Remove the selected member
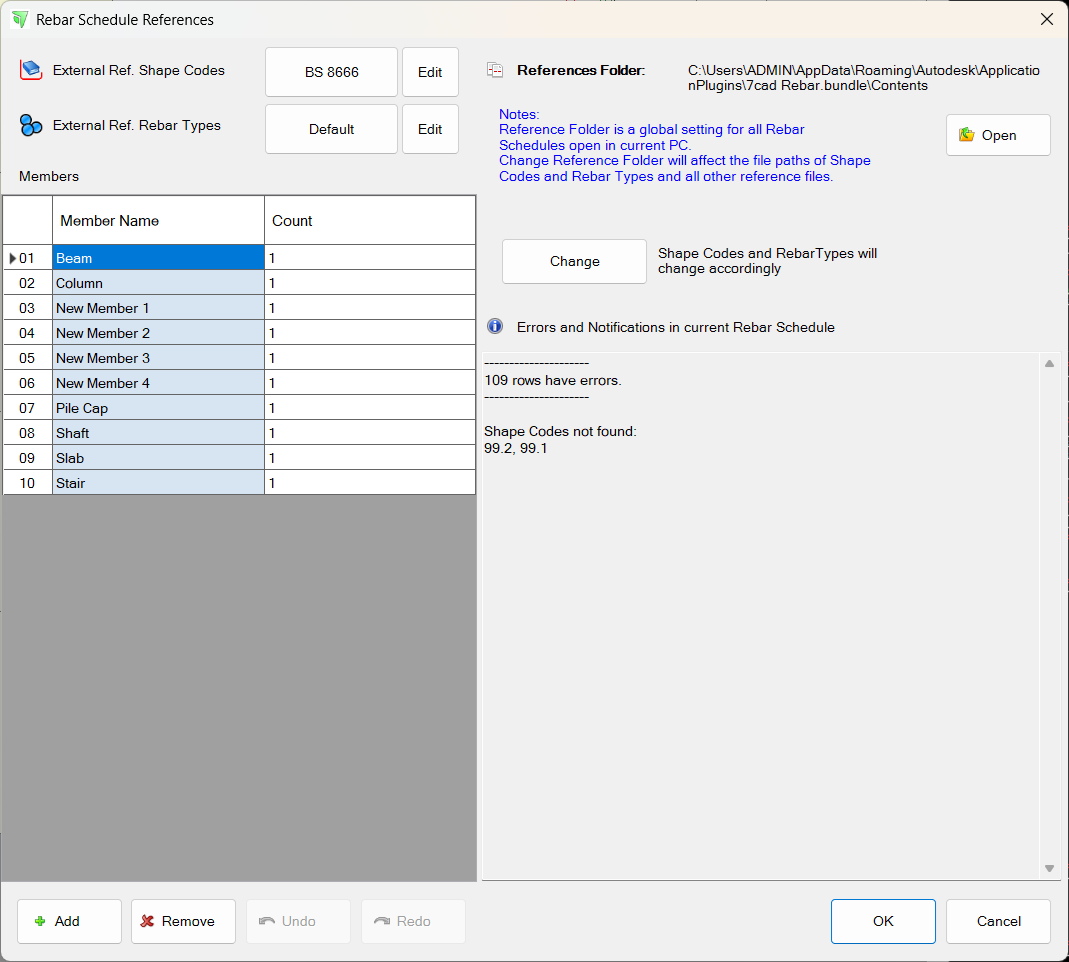Image resolution: width=1069 pixels, height=962 pixels. (x=183, y=921)
